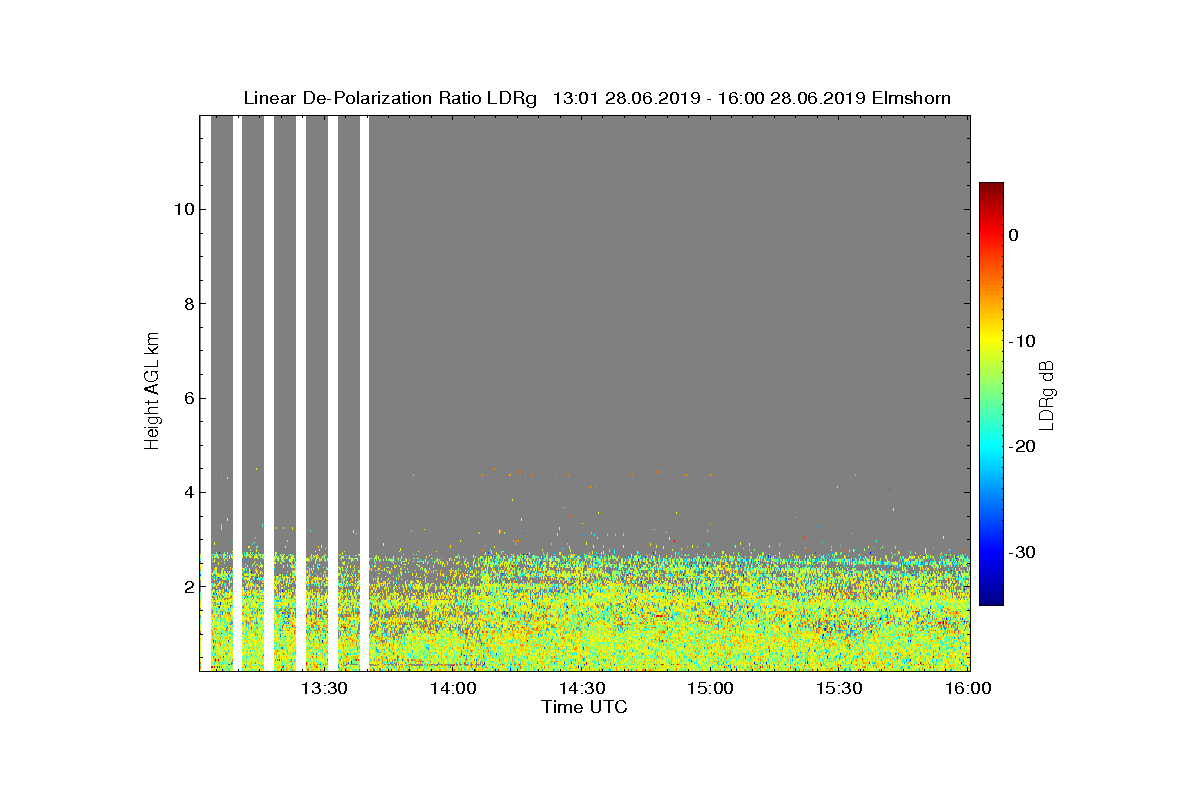1200x800 pixels.
Task: Click the 'Height AGL km' axis title
Action: coord(152,391)
